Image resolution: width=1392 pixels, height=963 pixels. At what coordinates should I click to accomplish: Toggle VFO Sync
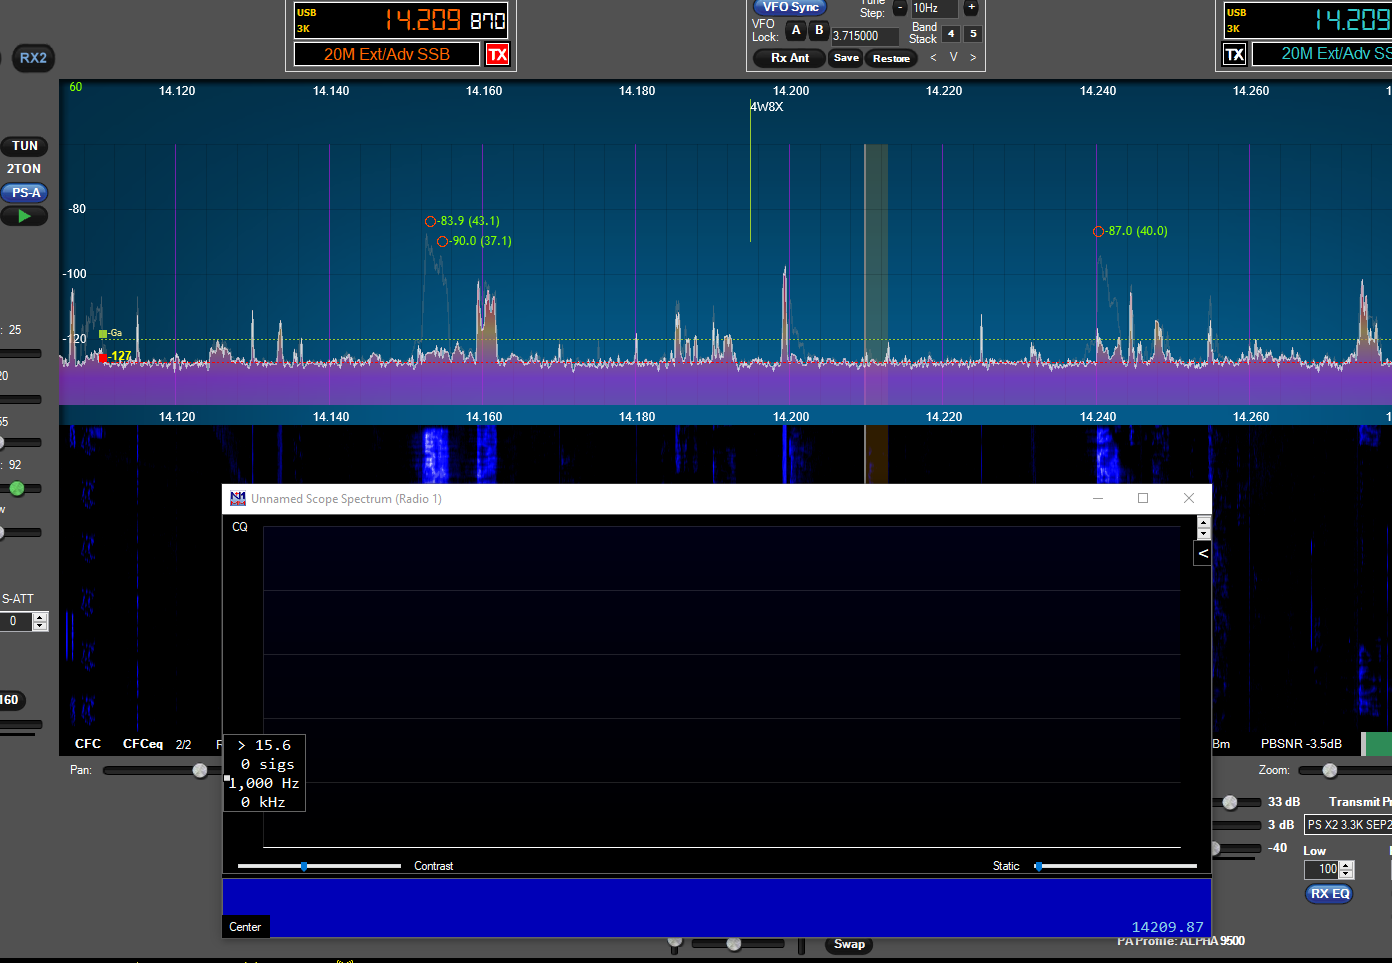[x=790, y=7]
